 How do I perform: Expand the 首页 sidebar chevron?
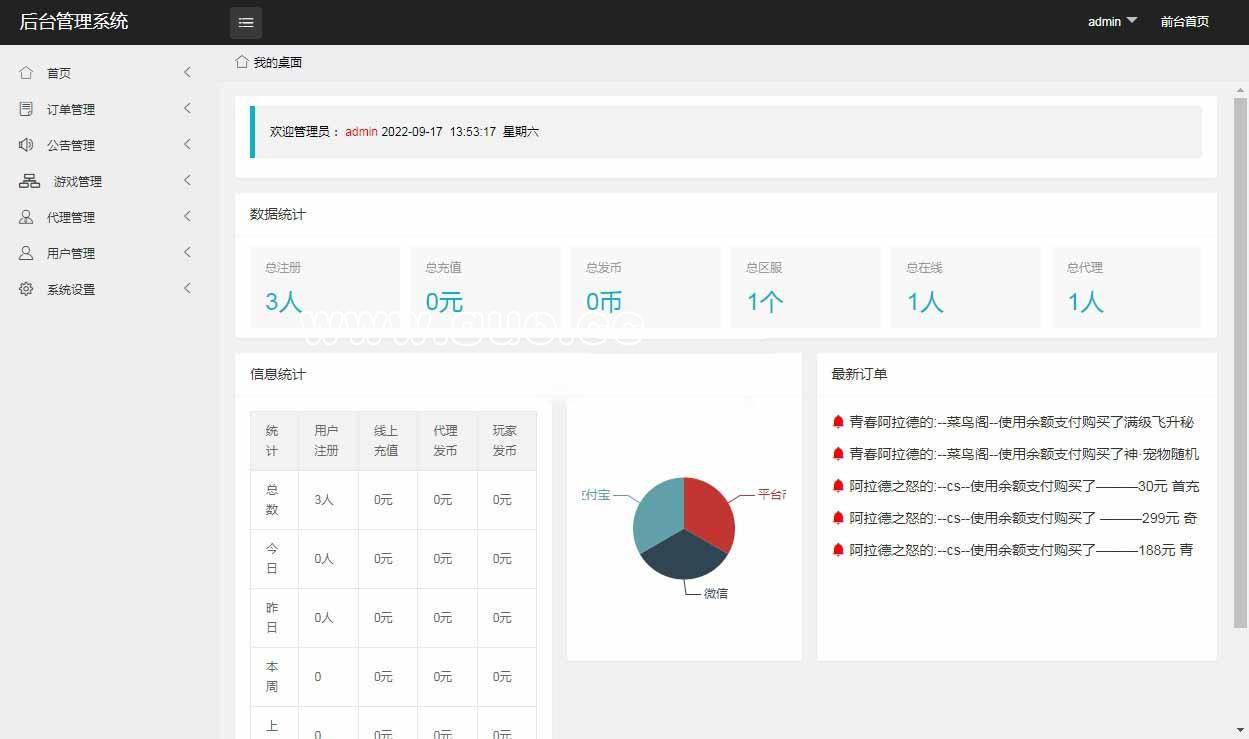[x=187, y=72]
